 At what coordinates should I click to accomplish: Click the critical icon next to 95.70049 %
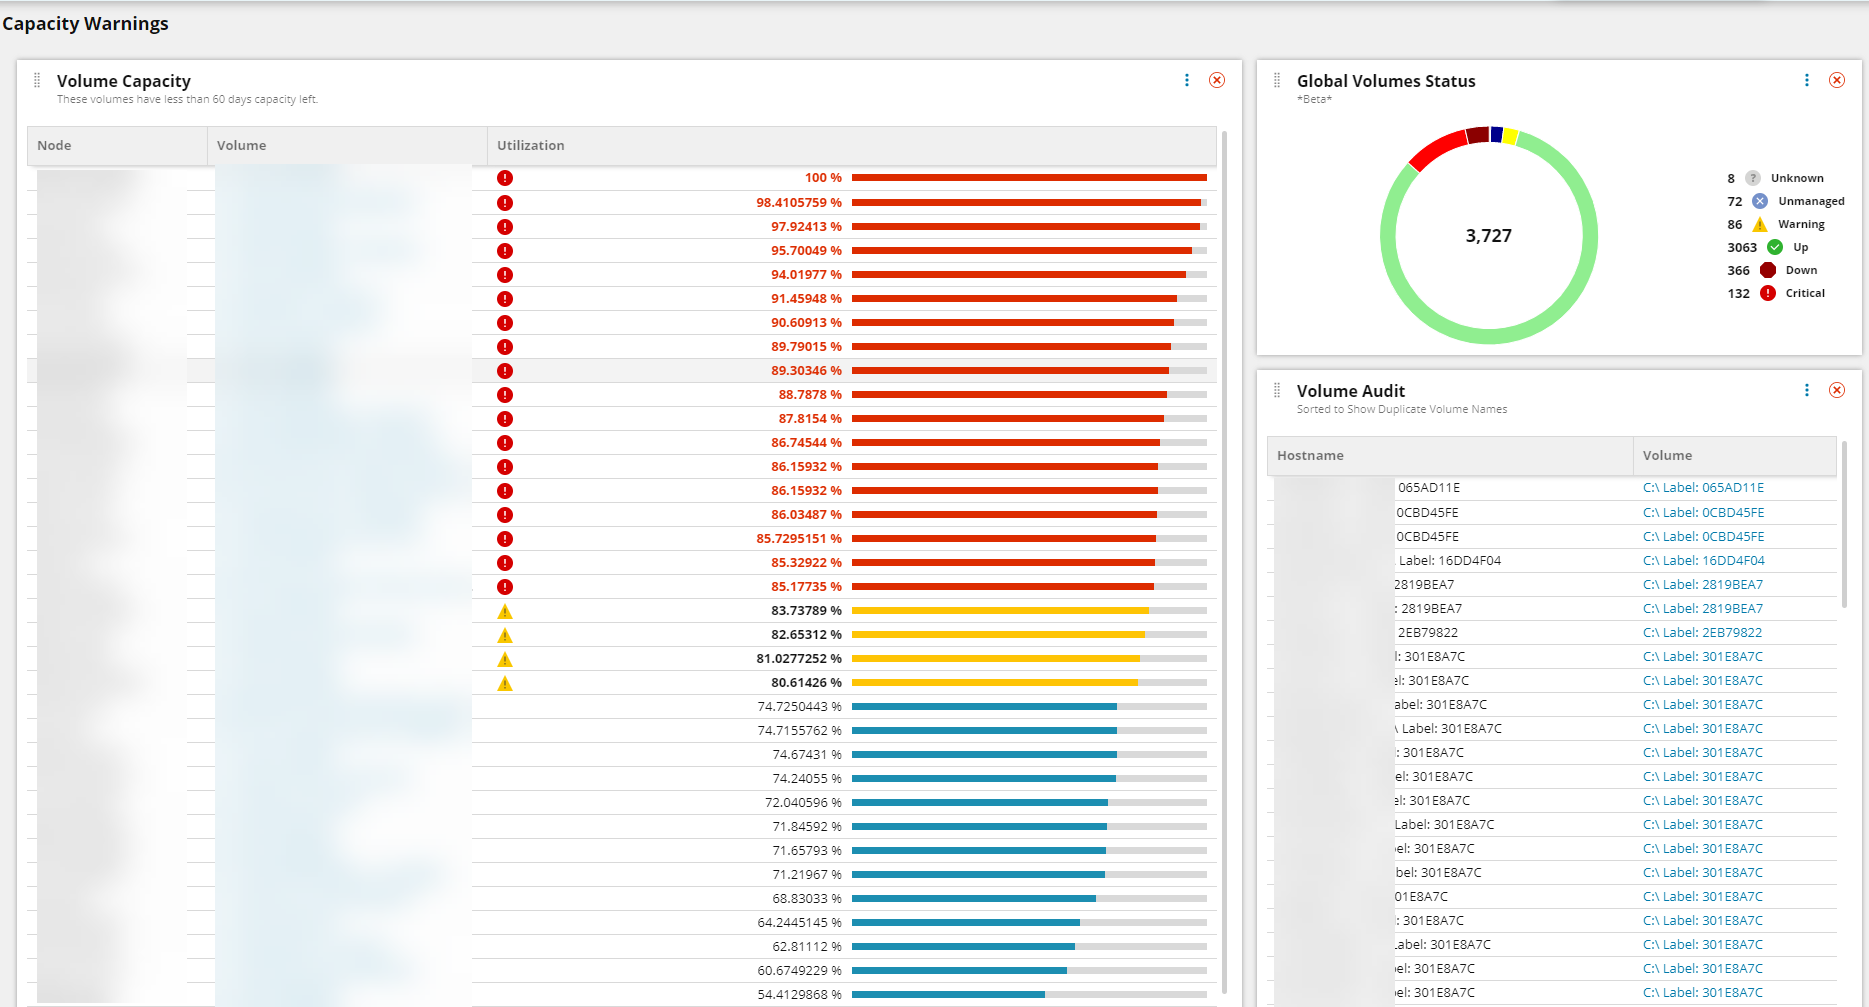pos(505,251)
